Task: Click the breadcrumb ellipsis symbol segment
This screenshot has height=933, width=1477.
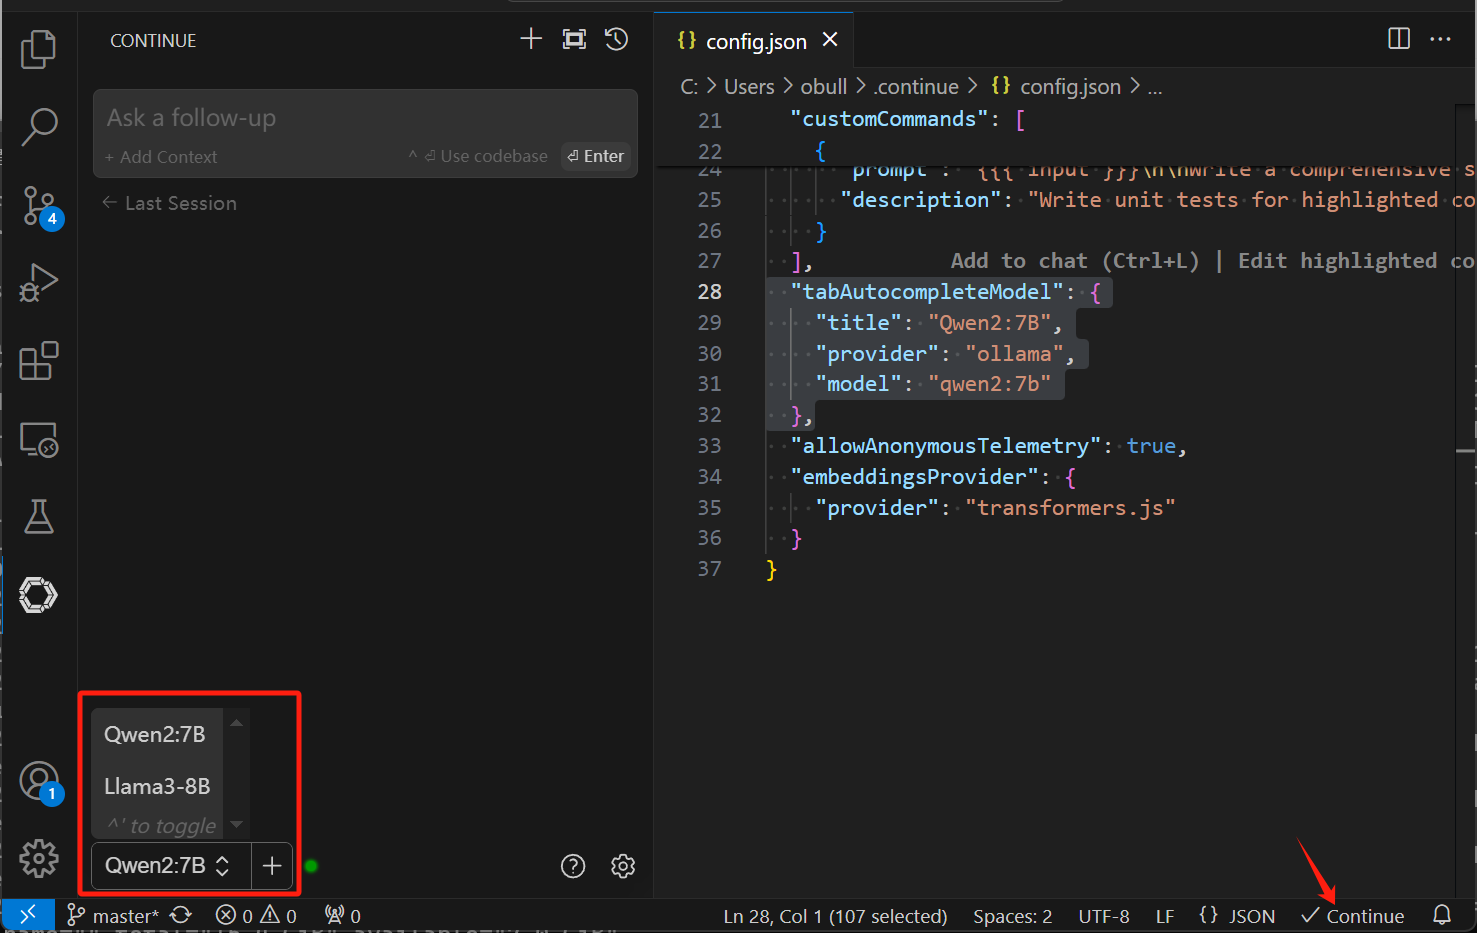Action: pos(1154,87)
